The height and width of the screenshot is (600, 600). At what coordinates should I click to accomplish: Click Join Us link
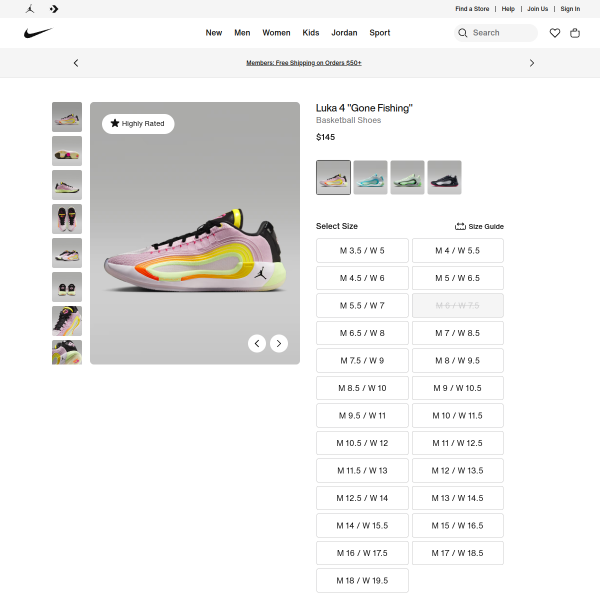(538, 9)
